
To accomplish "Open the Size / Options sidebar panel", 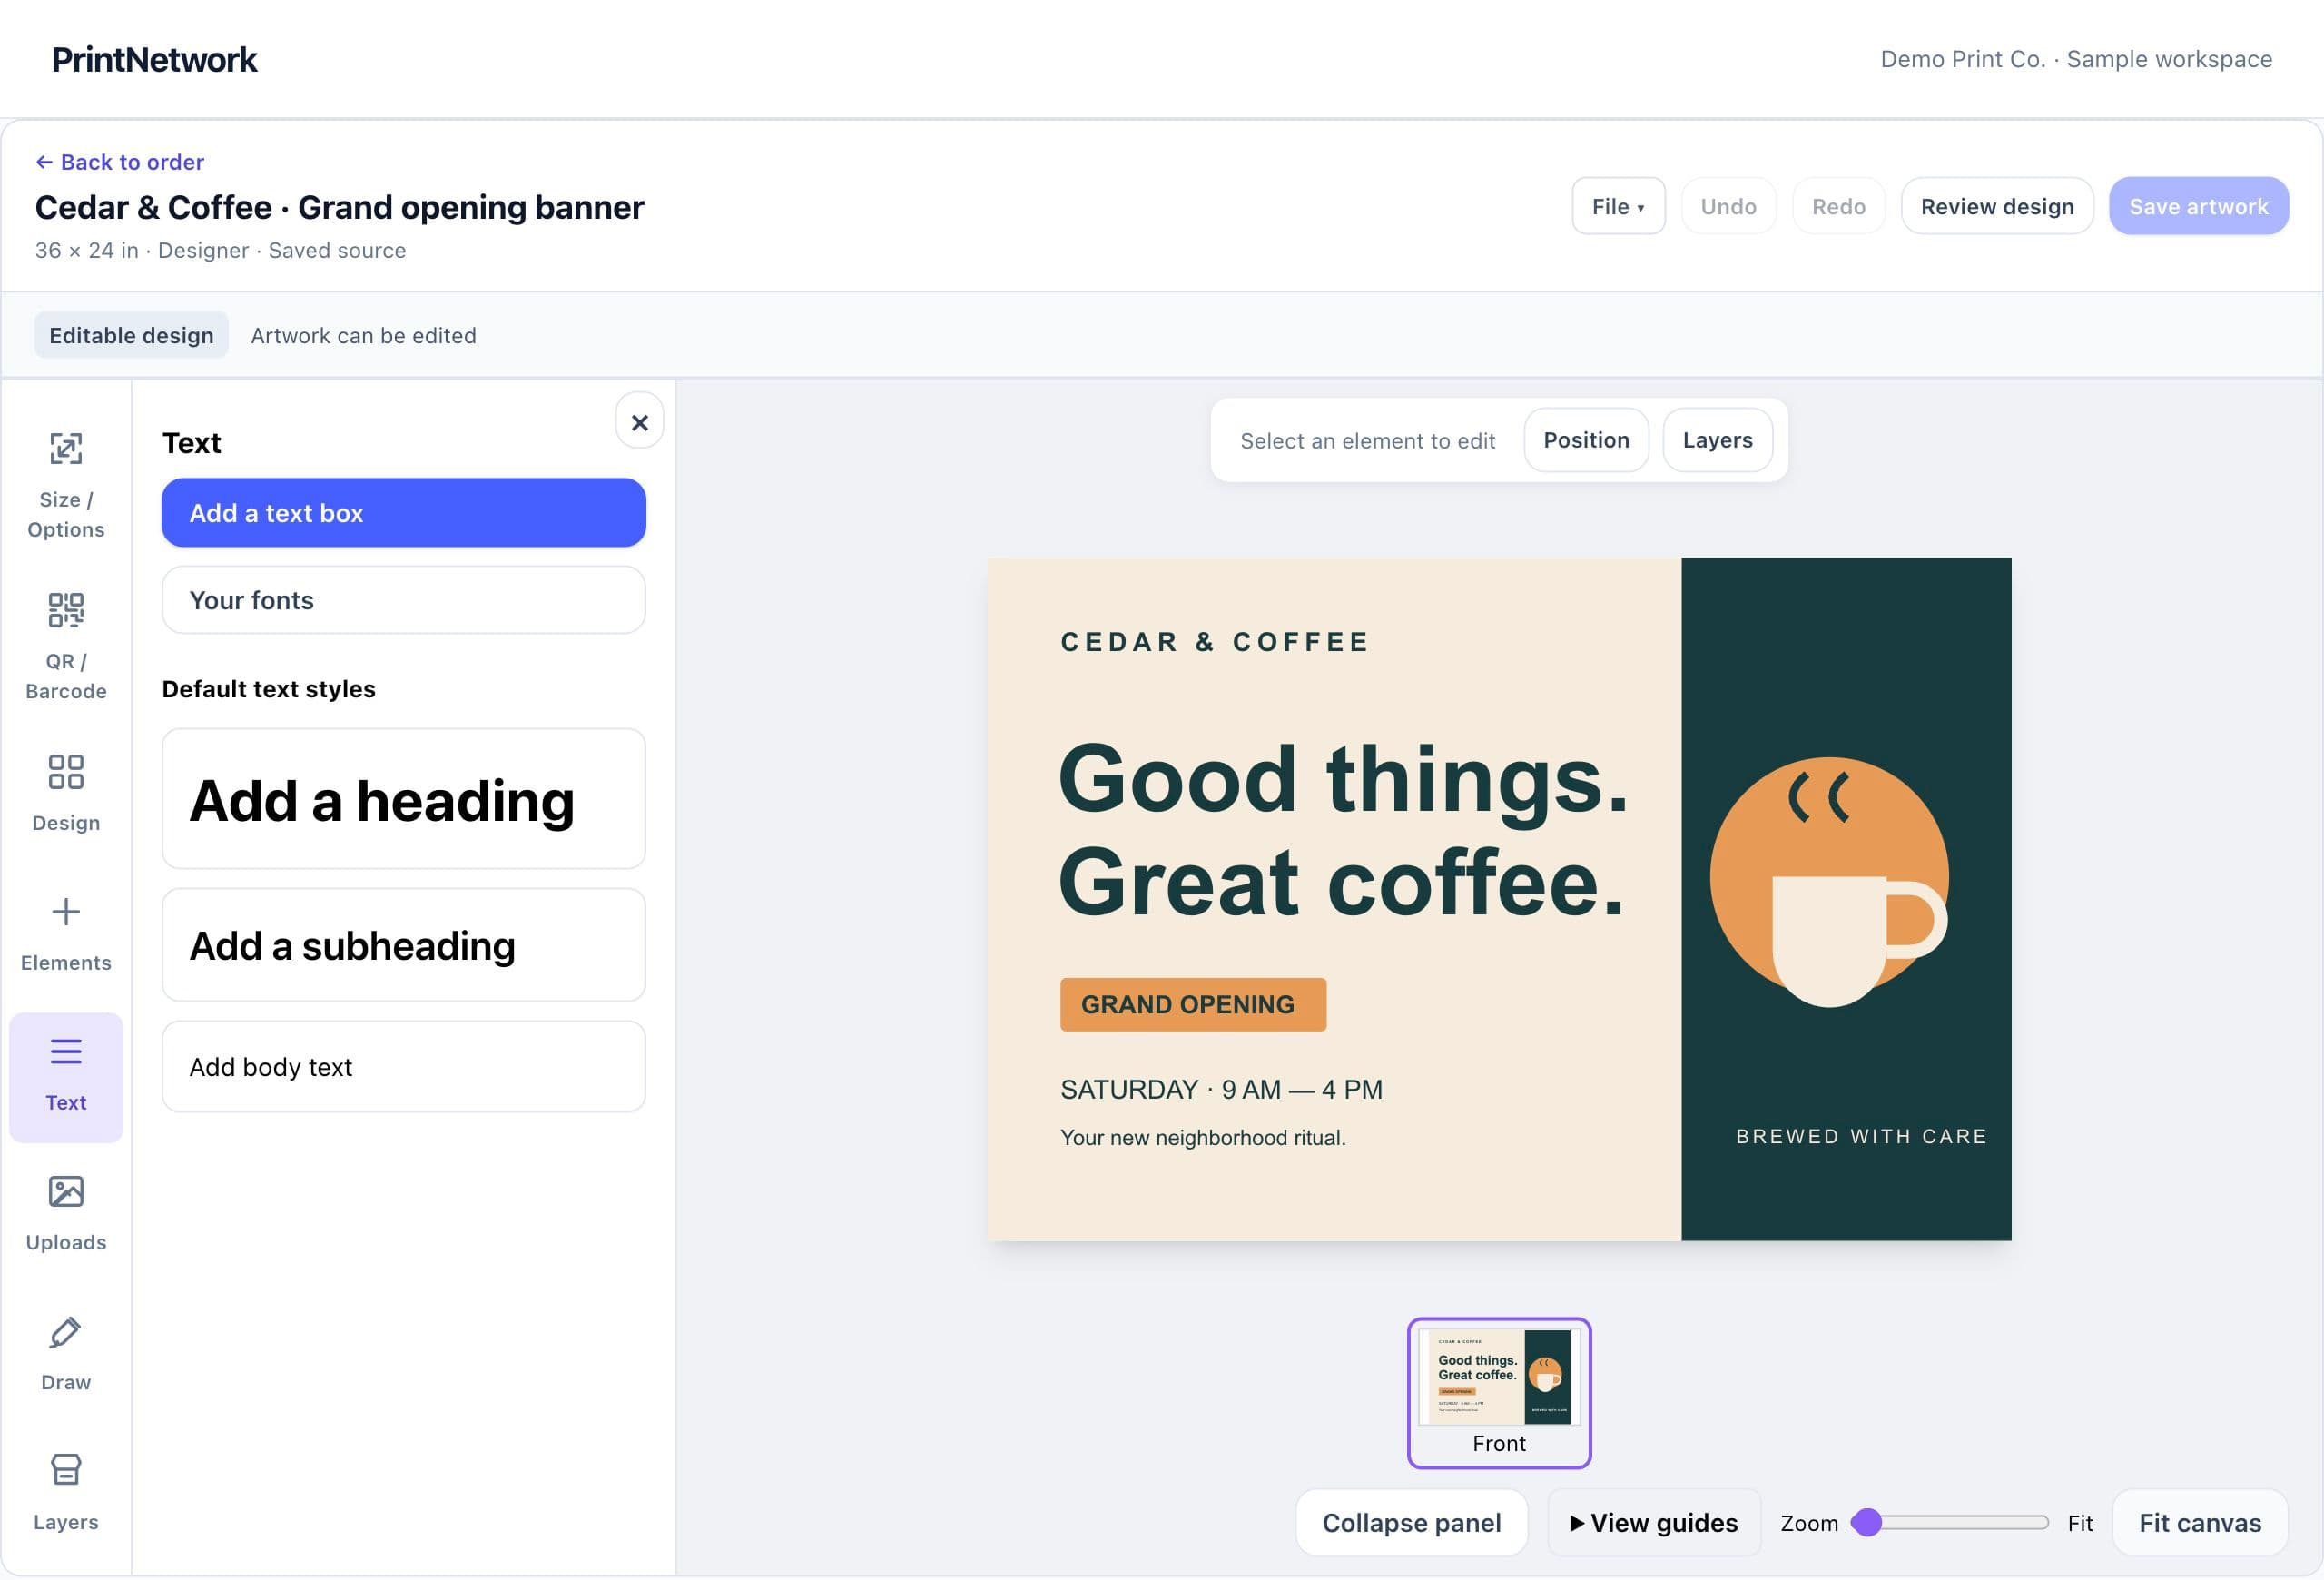I will click(x=66, y=486).
